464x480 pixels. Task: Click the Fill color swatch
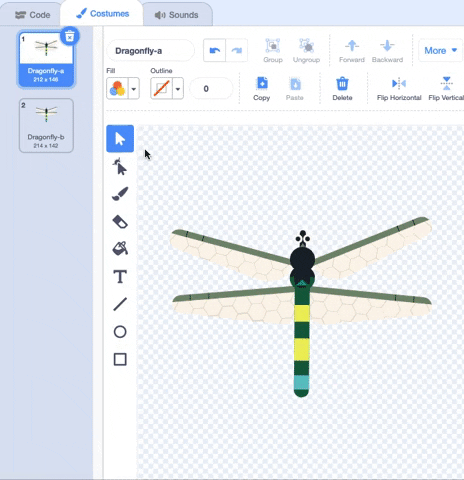point(117,89)
